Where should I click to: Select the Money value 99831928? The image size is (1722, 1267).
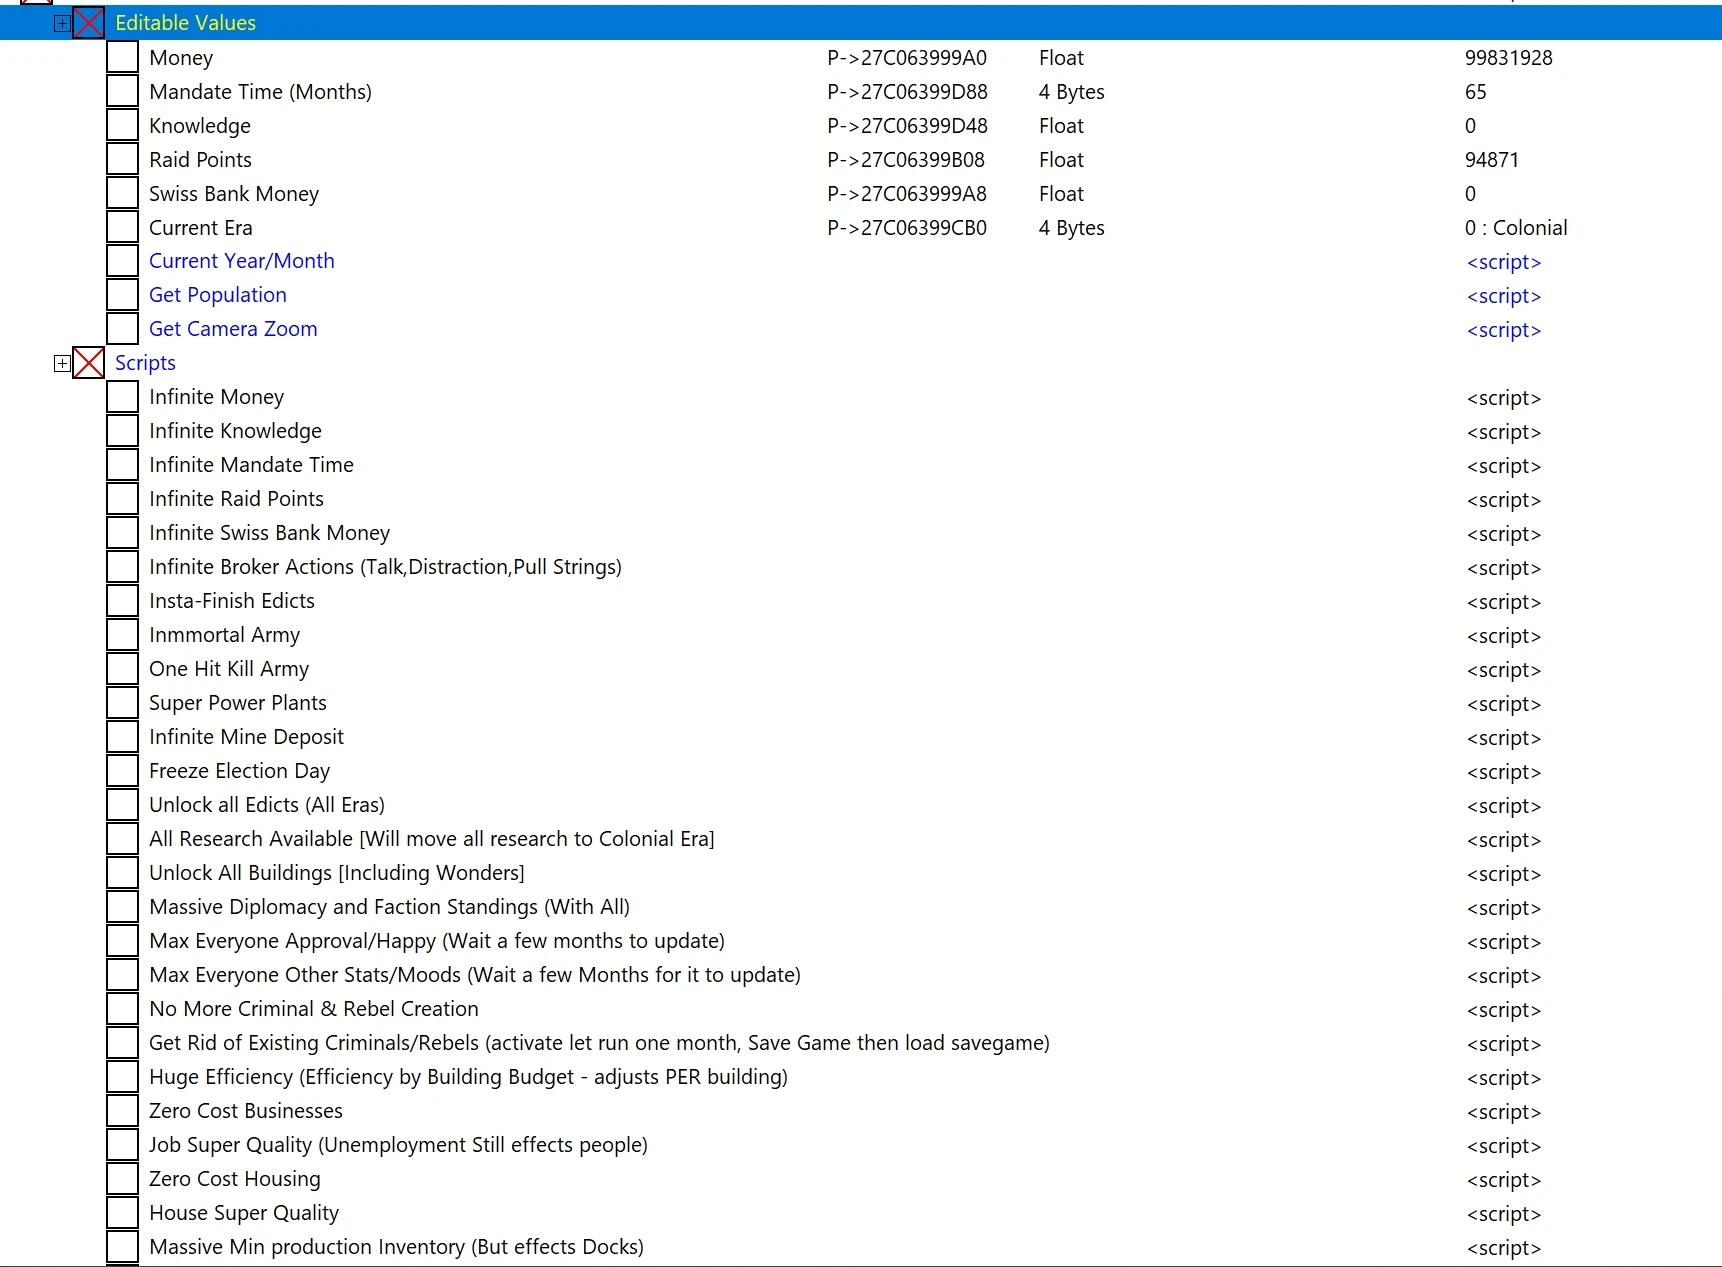[1508, 58]
